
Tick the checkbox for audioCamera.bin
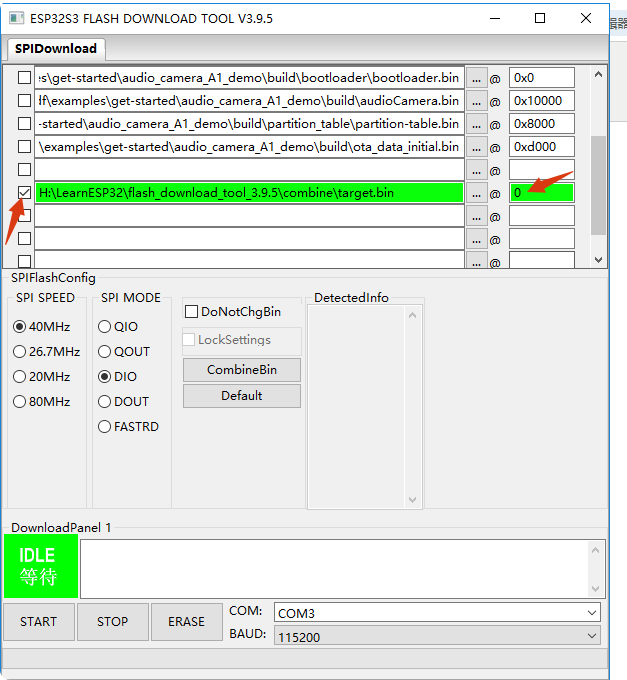pos(24,101)
